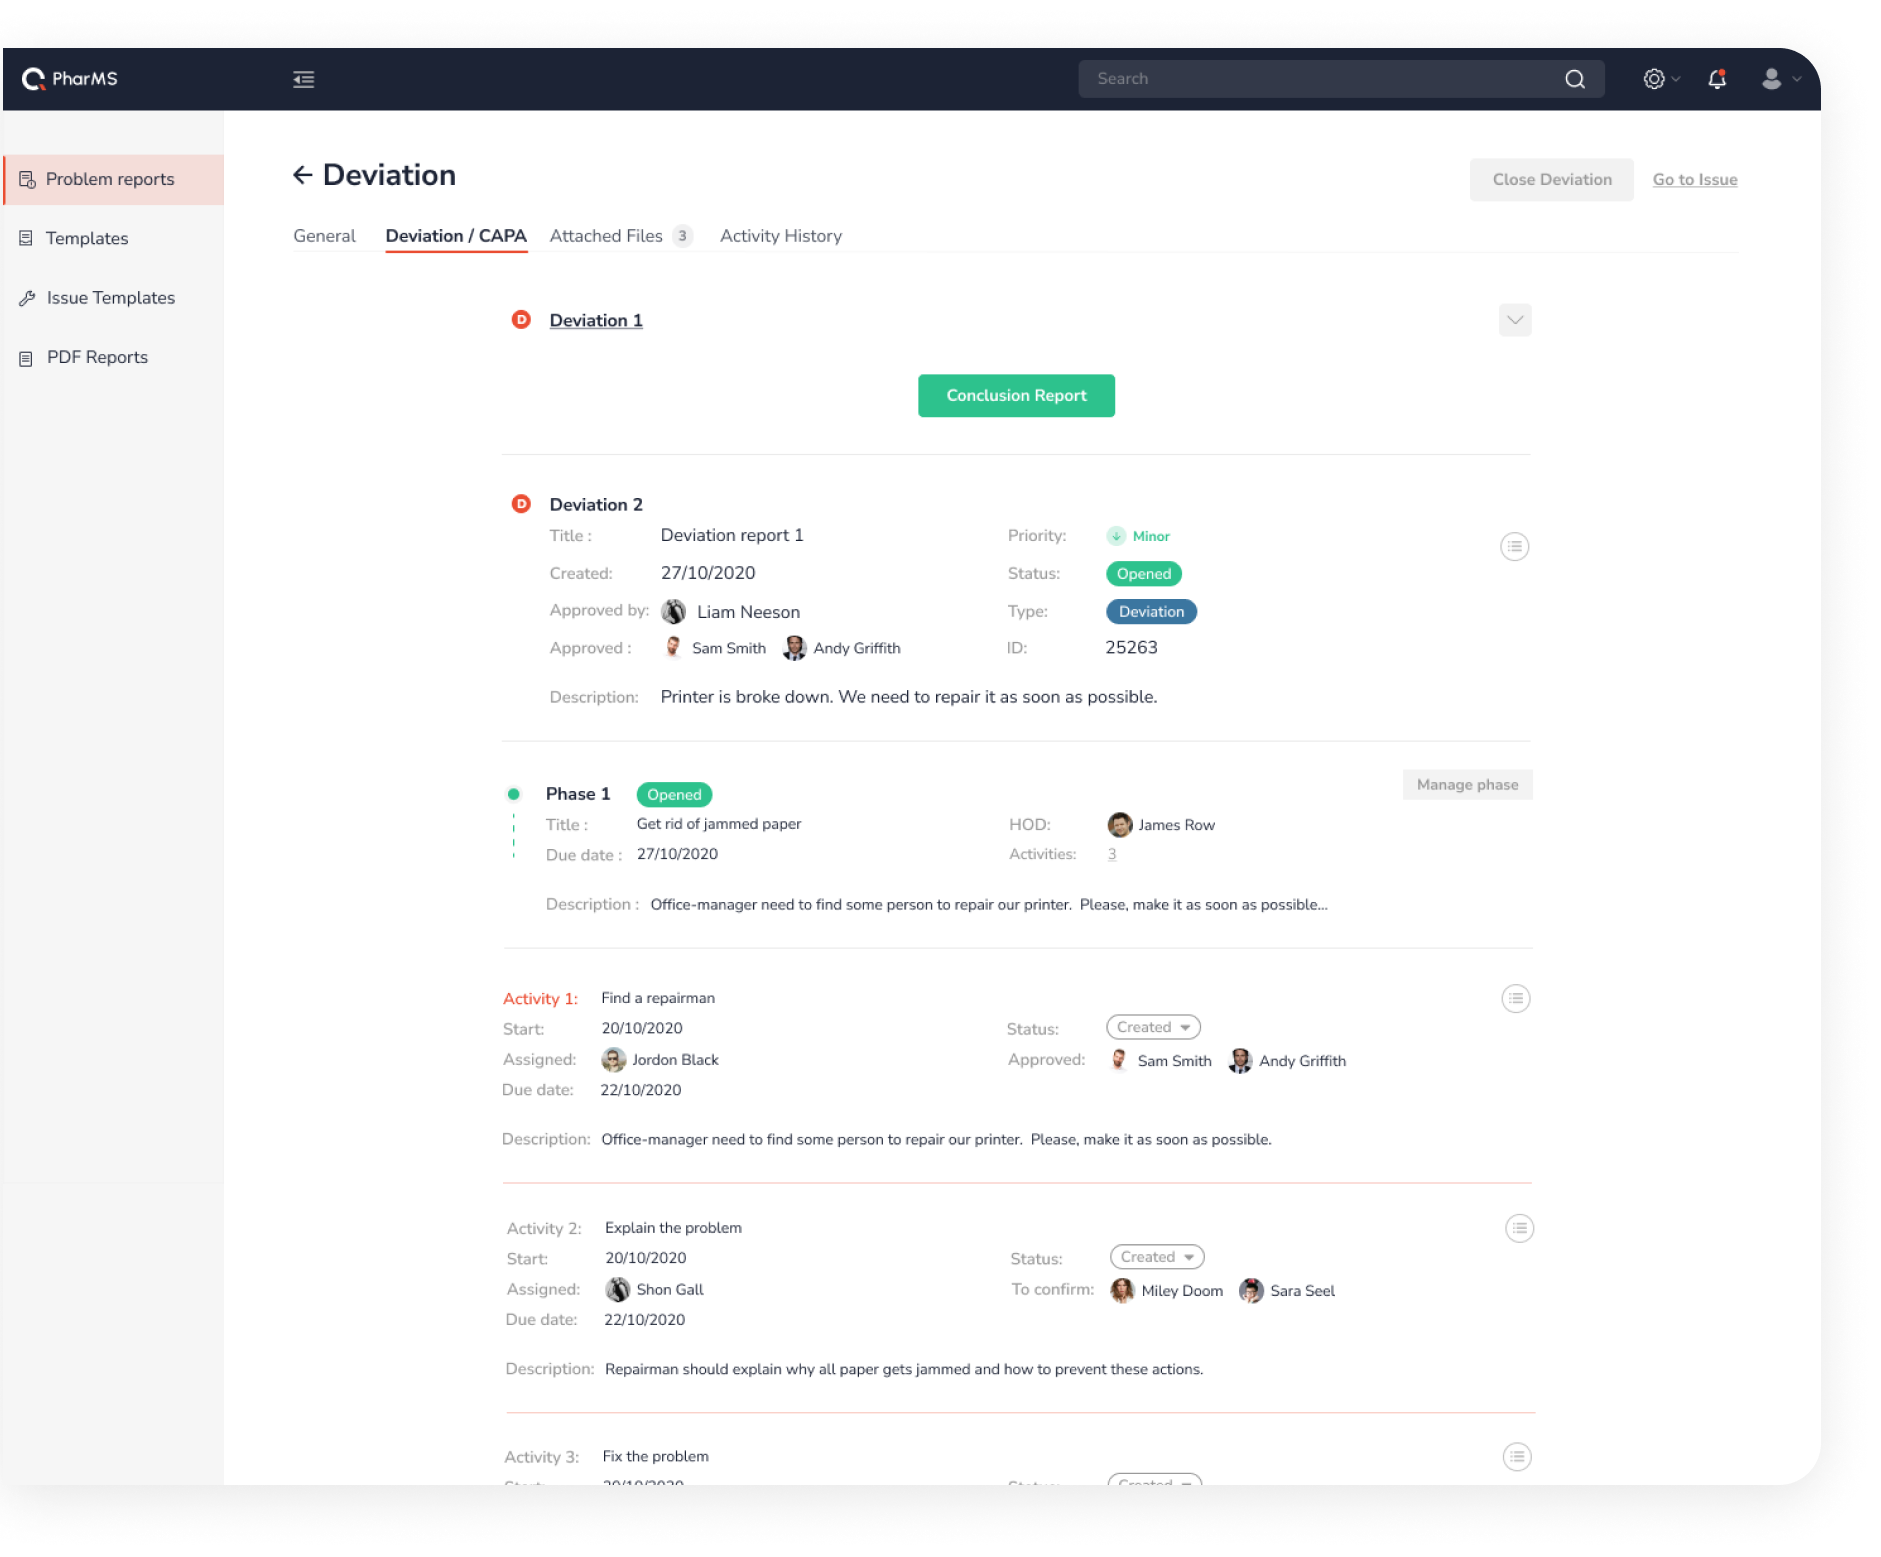Open the Activity 2 options list icon

click(1519, 1229)
